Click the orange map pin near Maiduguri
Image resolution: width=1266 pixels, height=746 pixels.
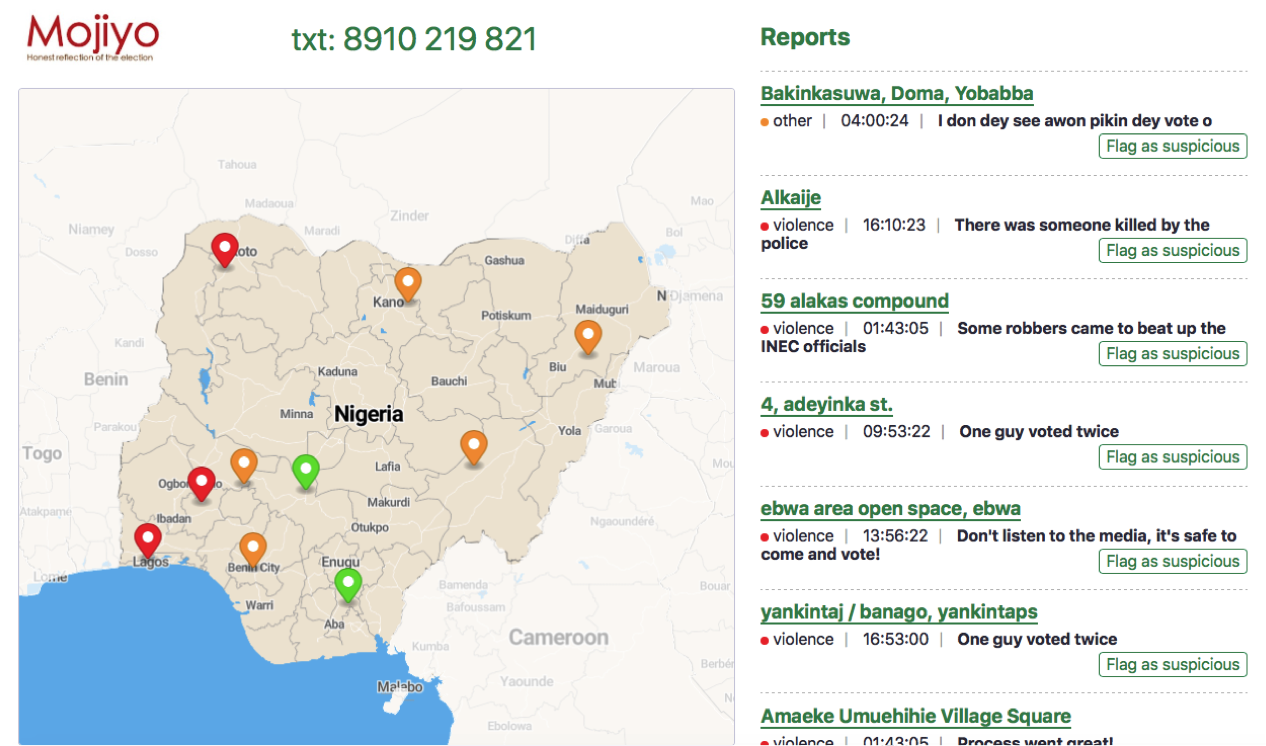point(588,338)
